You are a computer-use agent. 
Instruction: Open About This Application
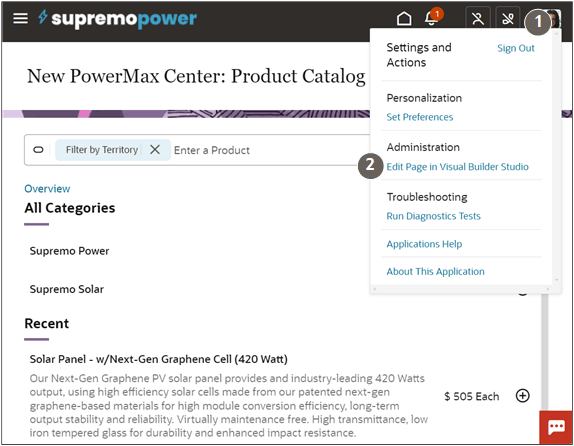coord(435,271)
